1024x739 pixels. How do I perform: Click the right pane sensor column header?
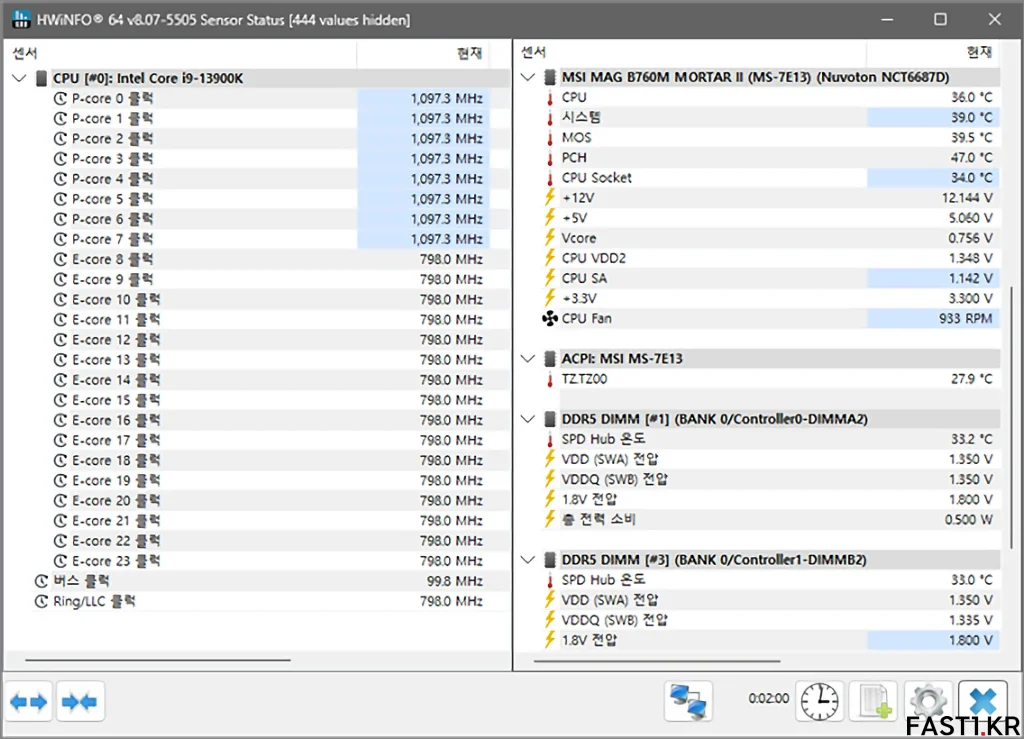click(692, 52)
